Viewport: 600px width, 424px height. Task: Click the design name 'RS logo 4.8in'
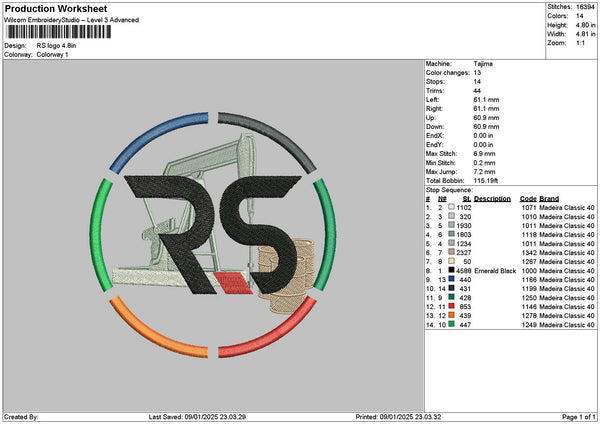click(x=56, y=46)
